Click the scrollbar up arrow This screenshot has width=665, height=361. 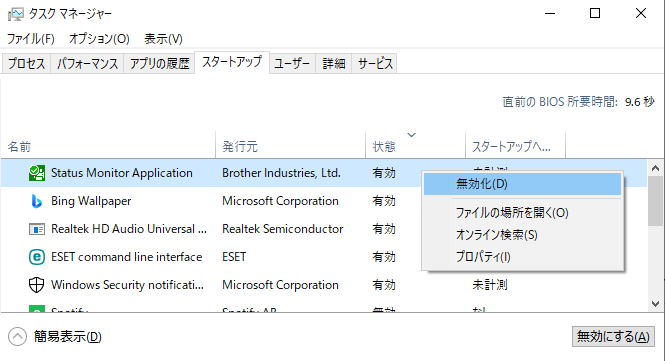pyautogui.click(x=656, y=168)
